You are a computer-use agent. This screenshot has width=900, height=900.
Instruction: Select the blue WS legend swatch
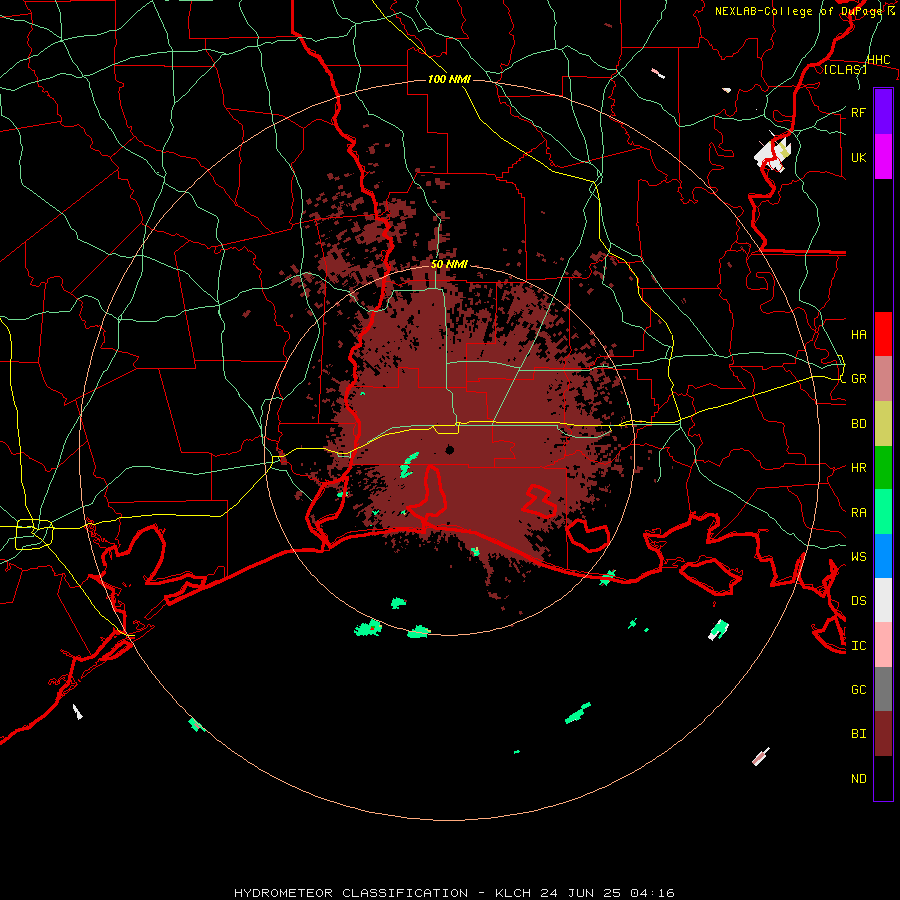[x=883, y=556]
